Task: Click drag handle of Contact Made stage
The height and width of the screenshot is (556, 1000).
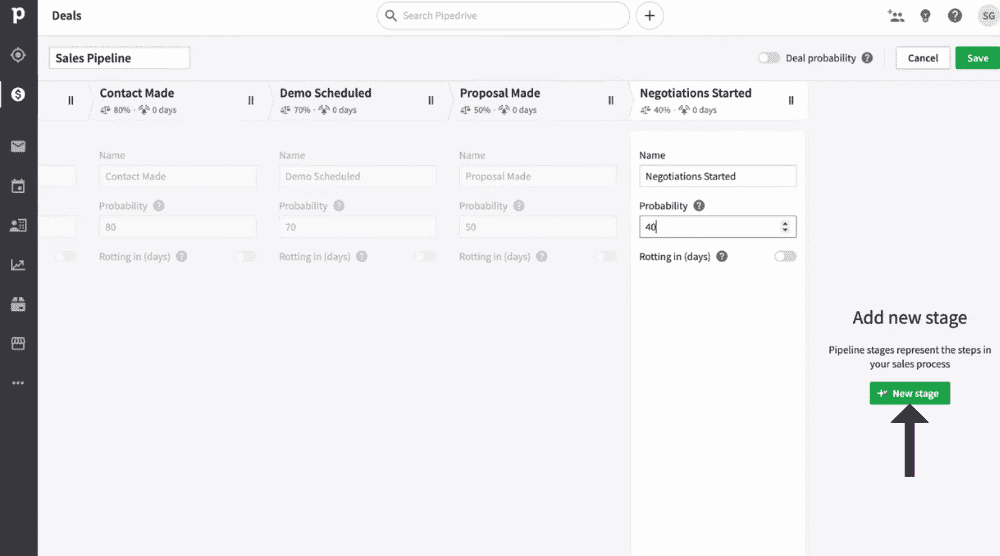Action: tap(251, 100)
